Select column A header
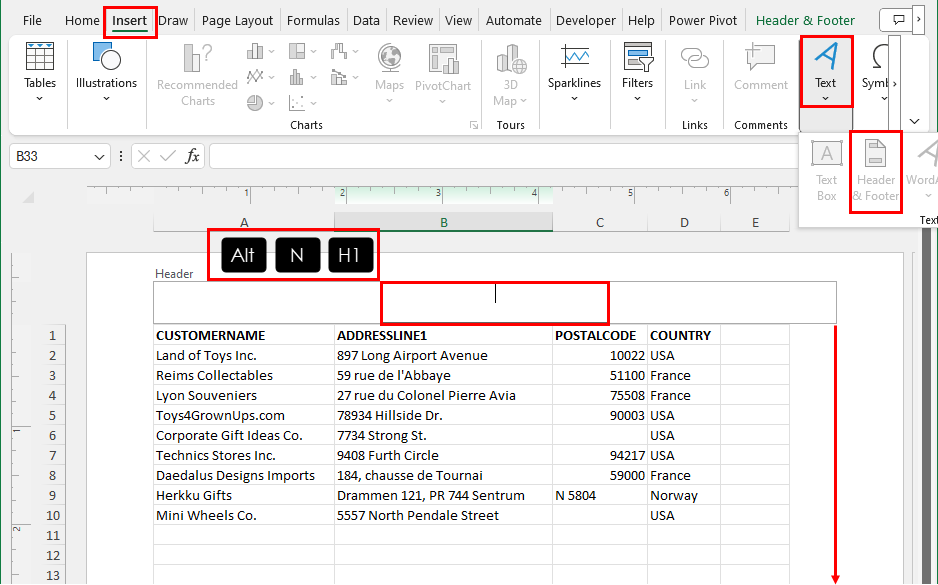Image resolution: width=938 pixels, height=585 pixels. tap(244, 223)
